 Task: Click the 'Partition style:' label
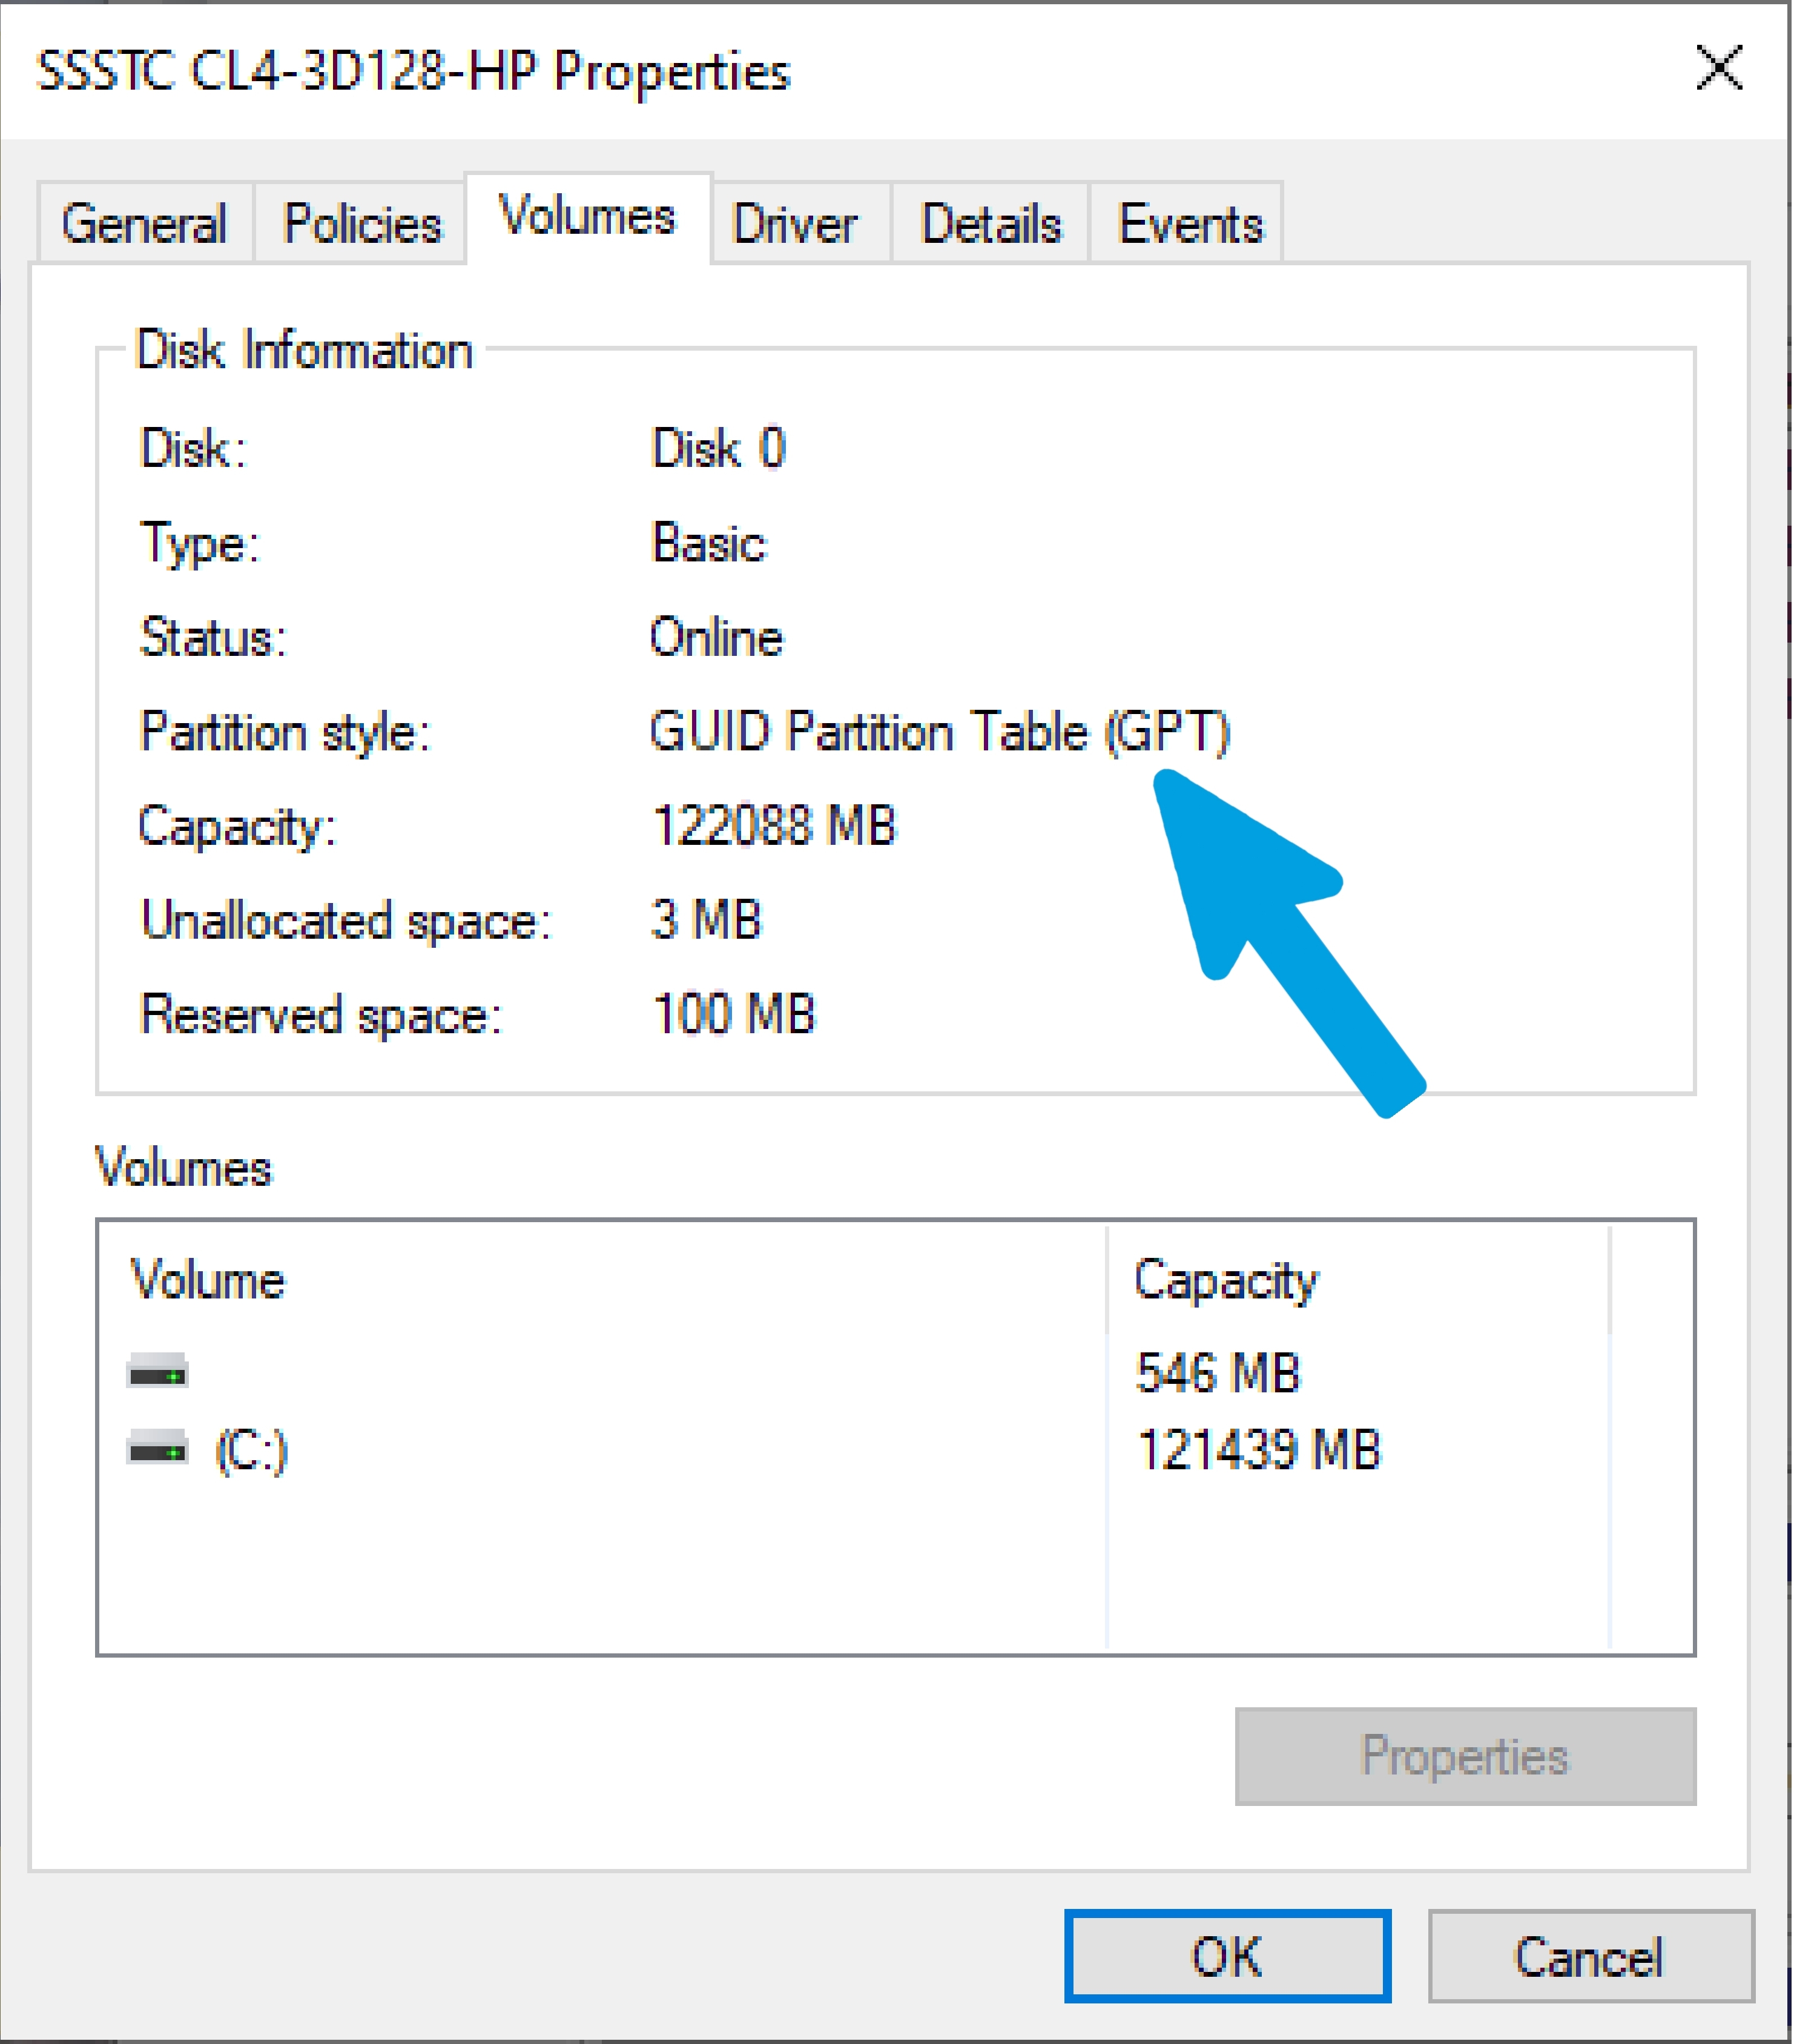point(285,732)
